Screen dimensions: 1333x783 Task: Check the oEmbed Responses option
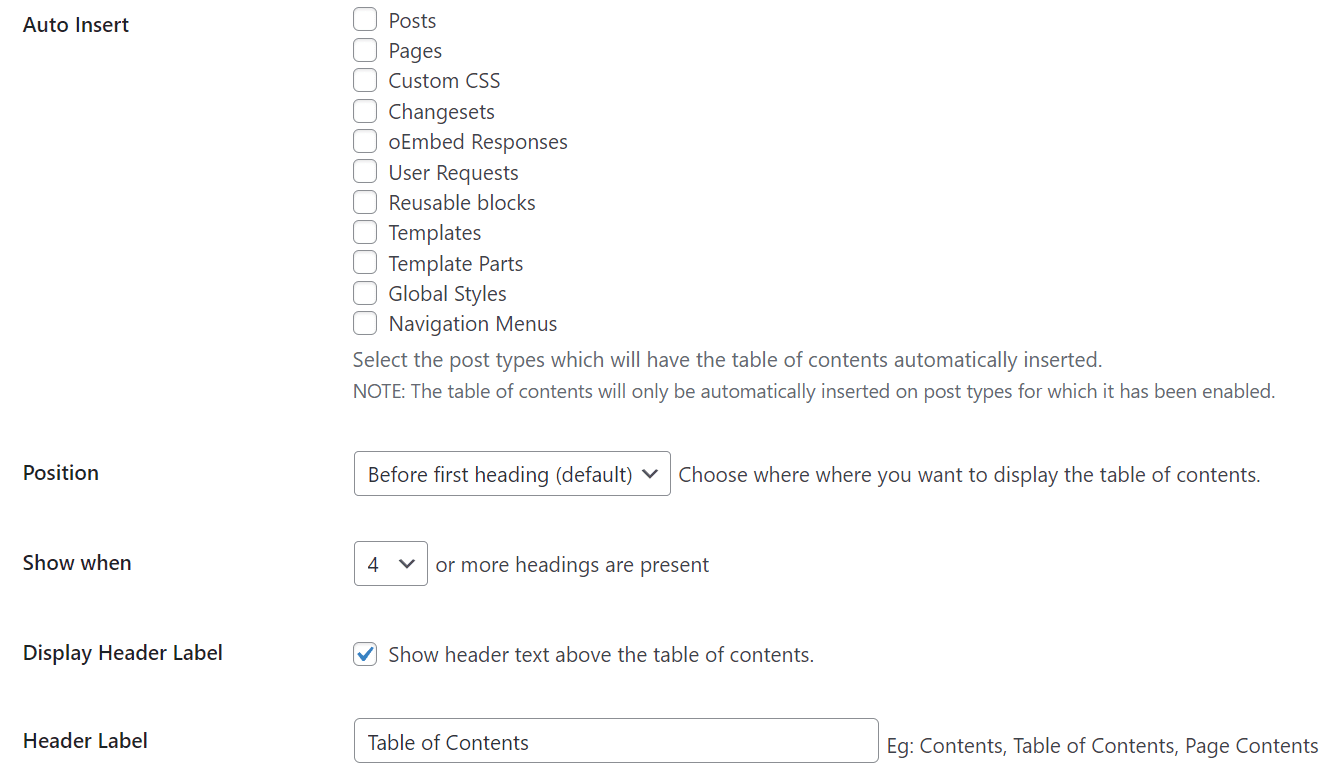(x=365, y=141)
